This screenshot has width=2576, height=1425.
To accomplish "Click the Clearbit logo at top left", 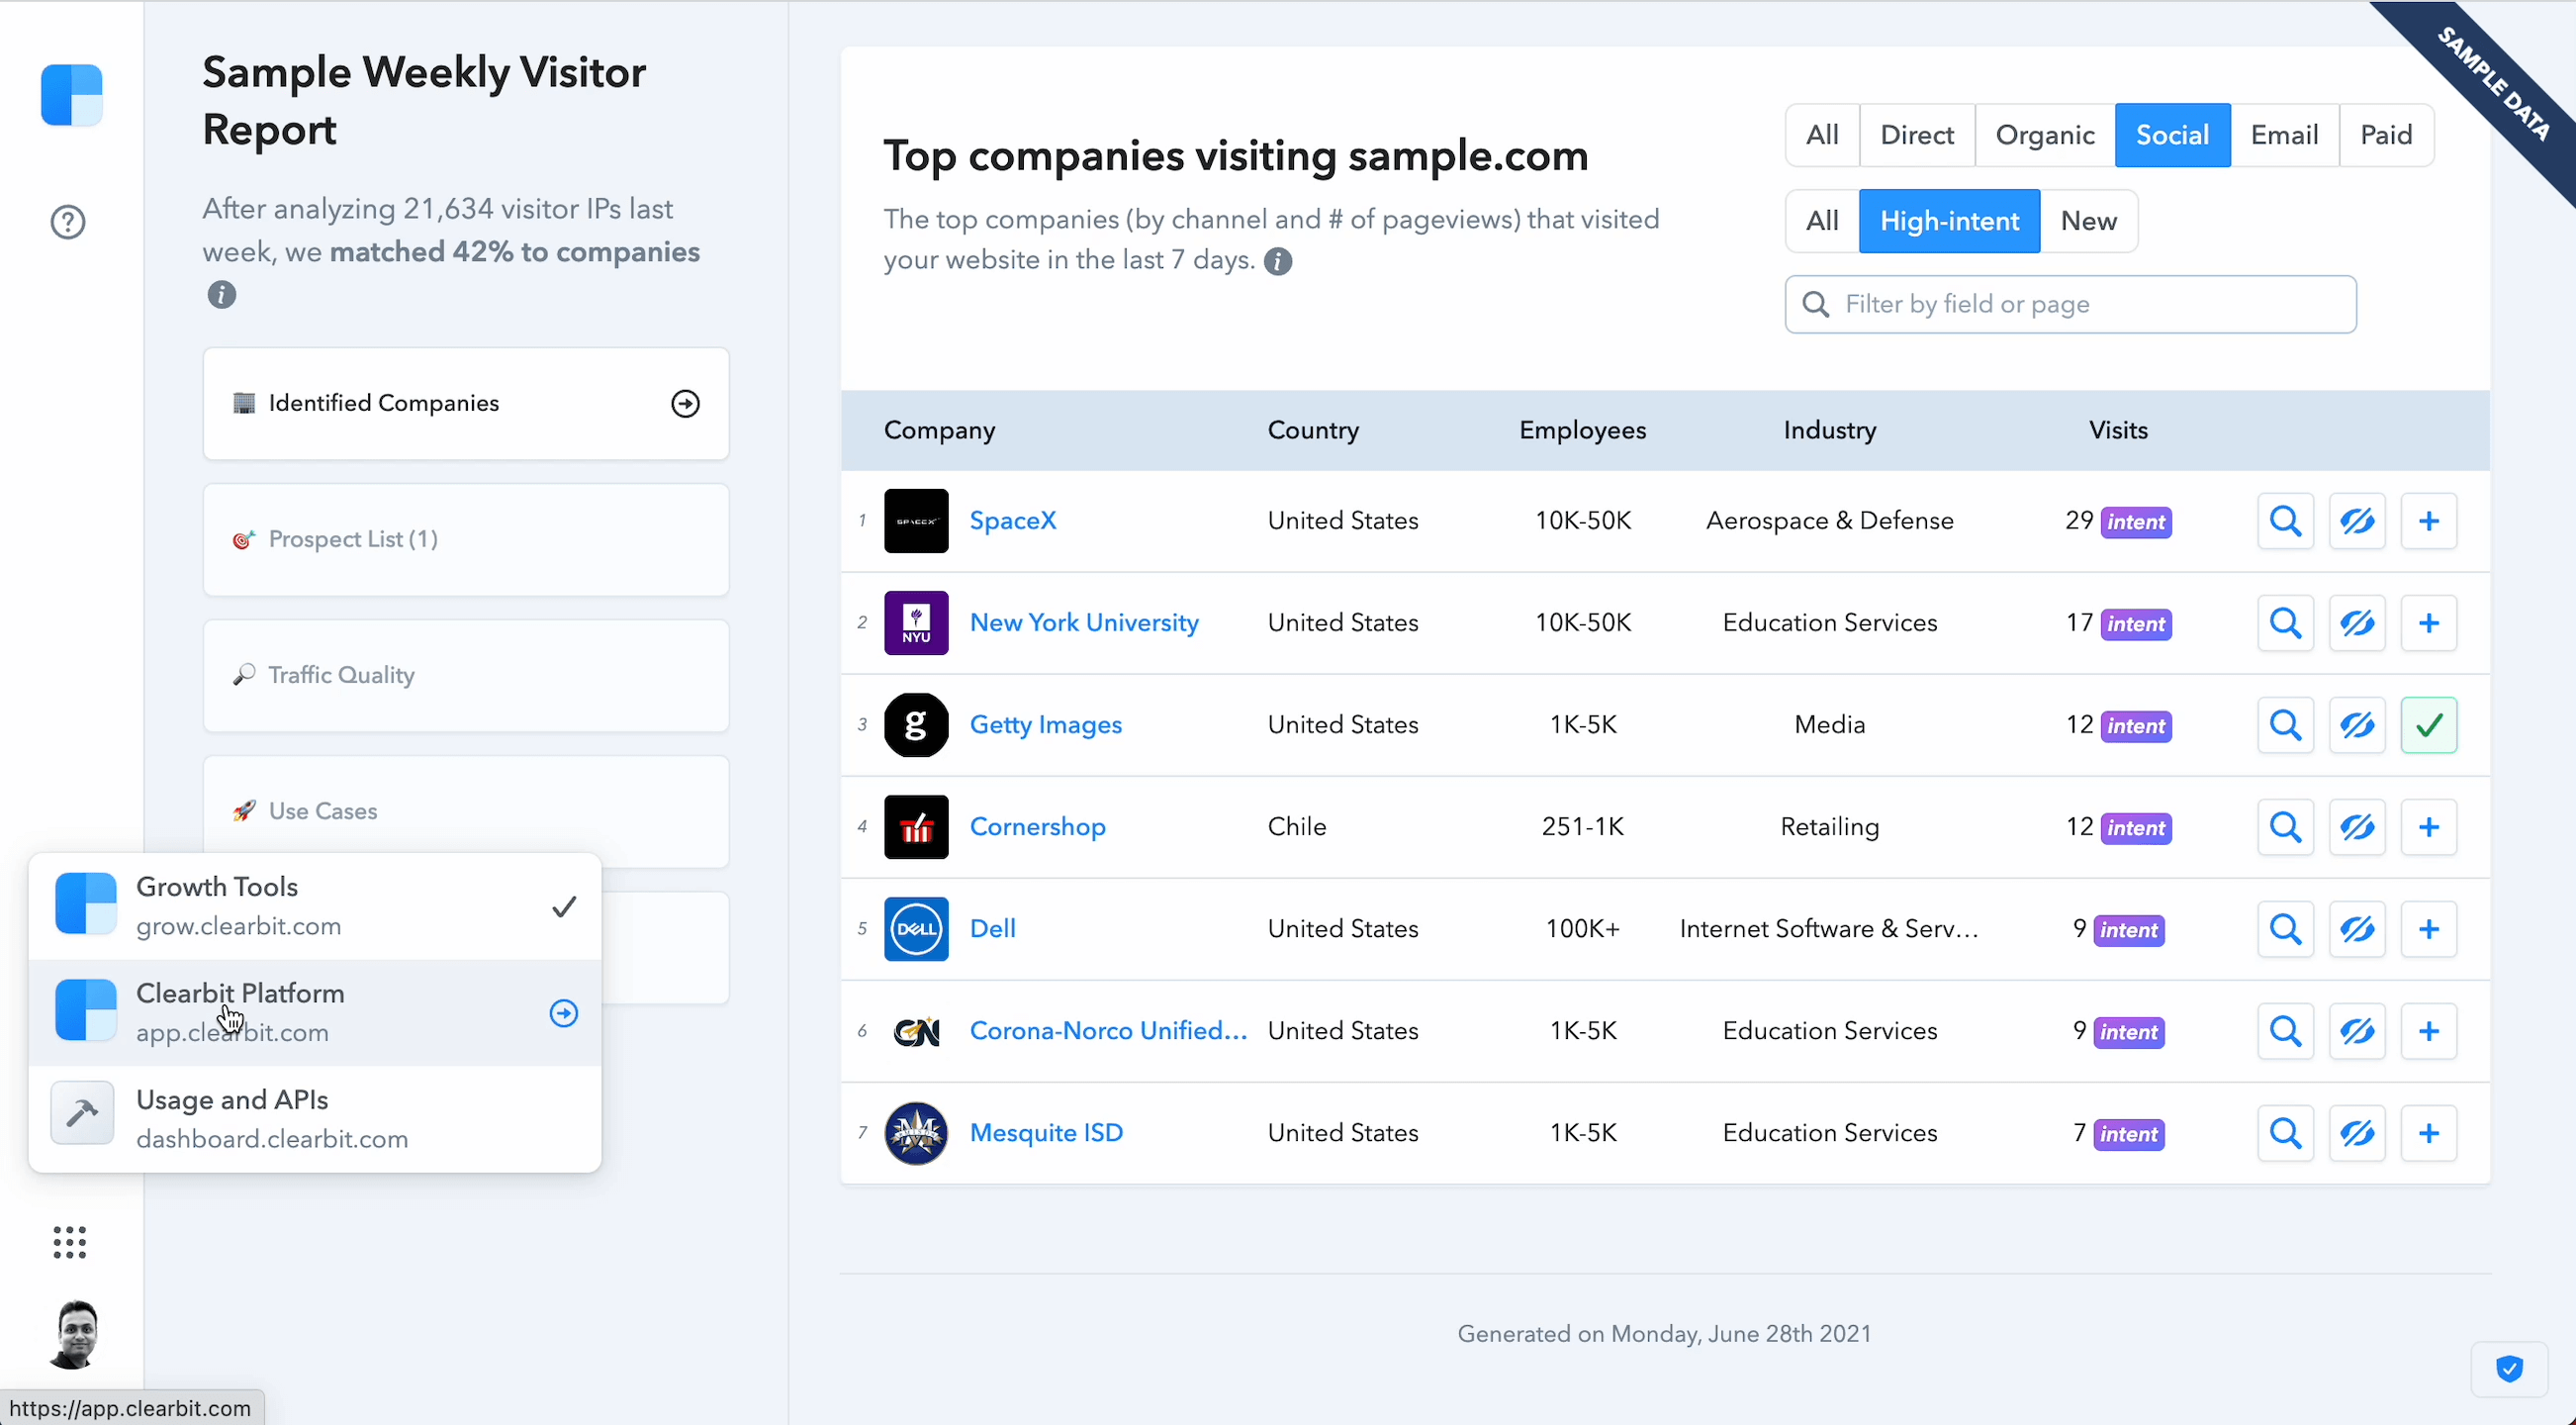I will [x=72, y=95].
